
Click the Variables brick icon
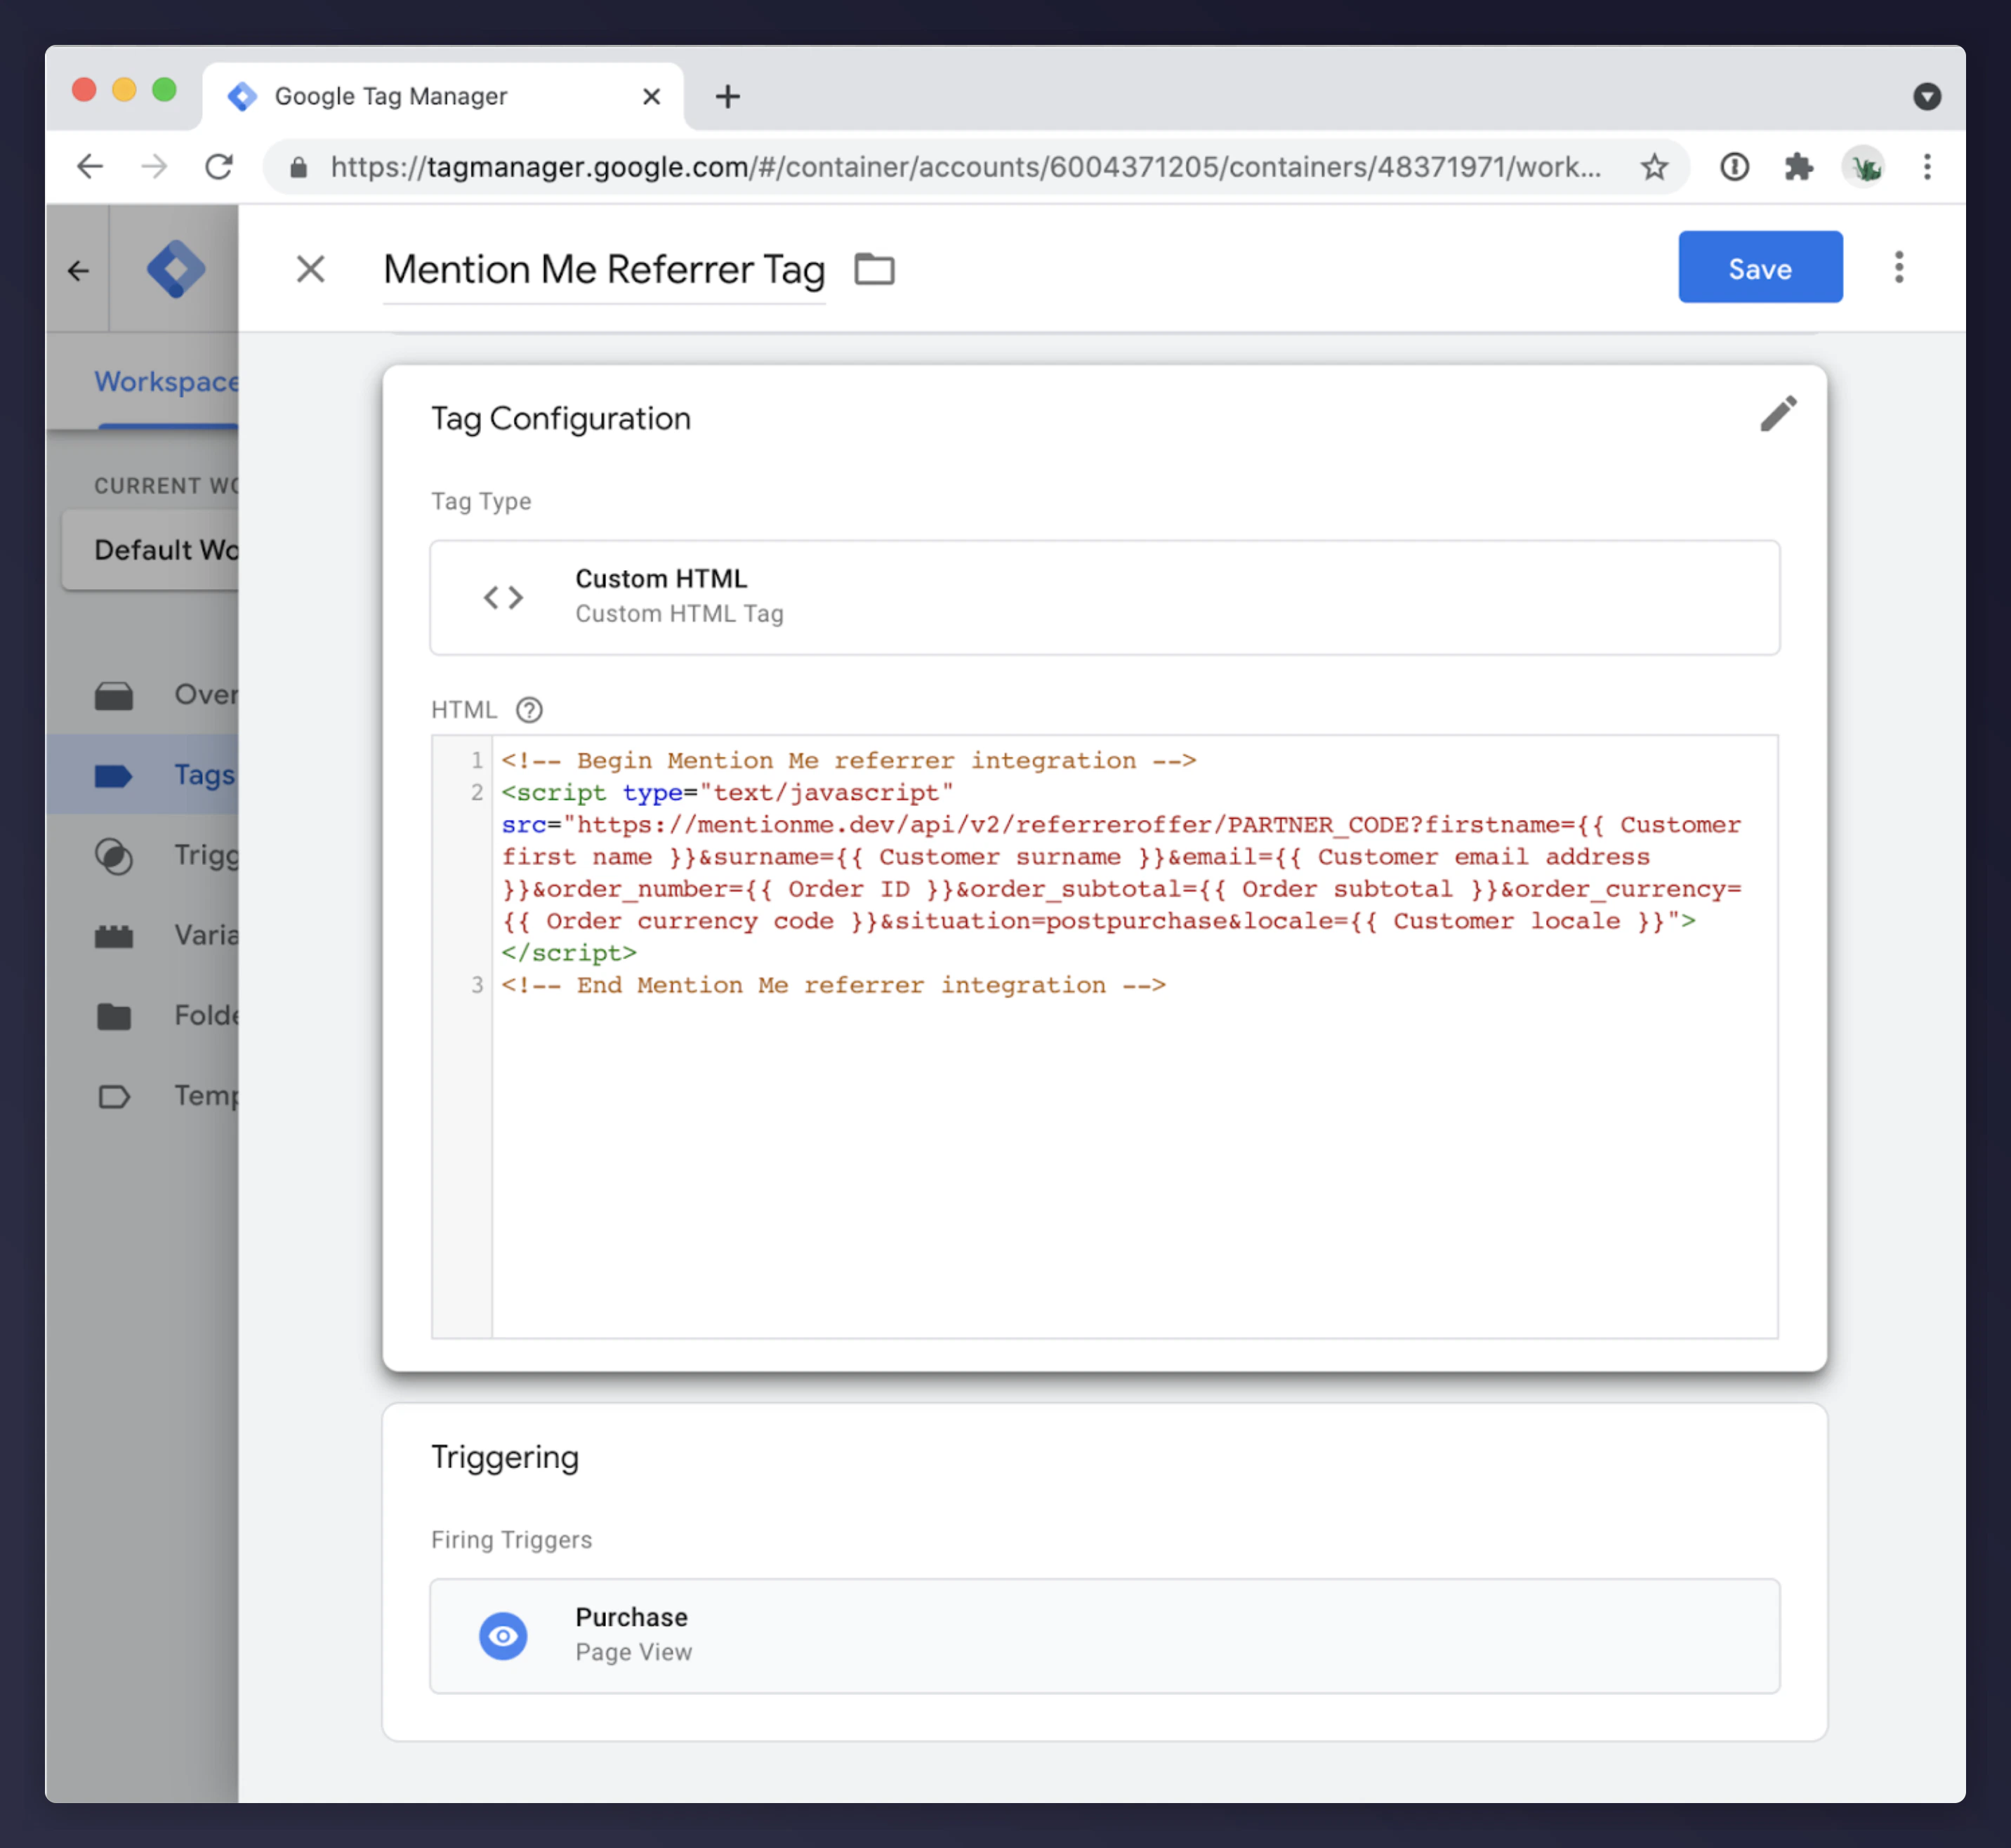tap(114, 936)
